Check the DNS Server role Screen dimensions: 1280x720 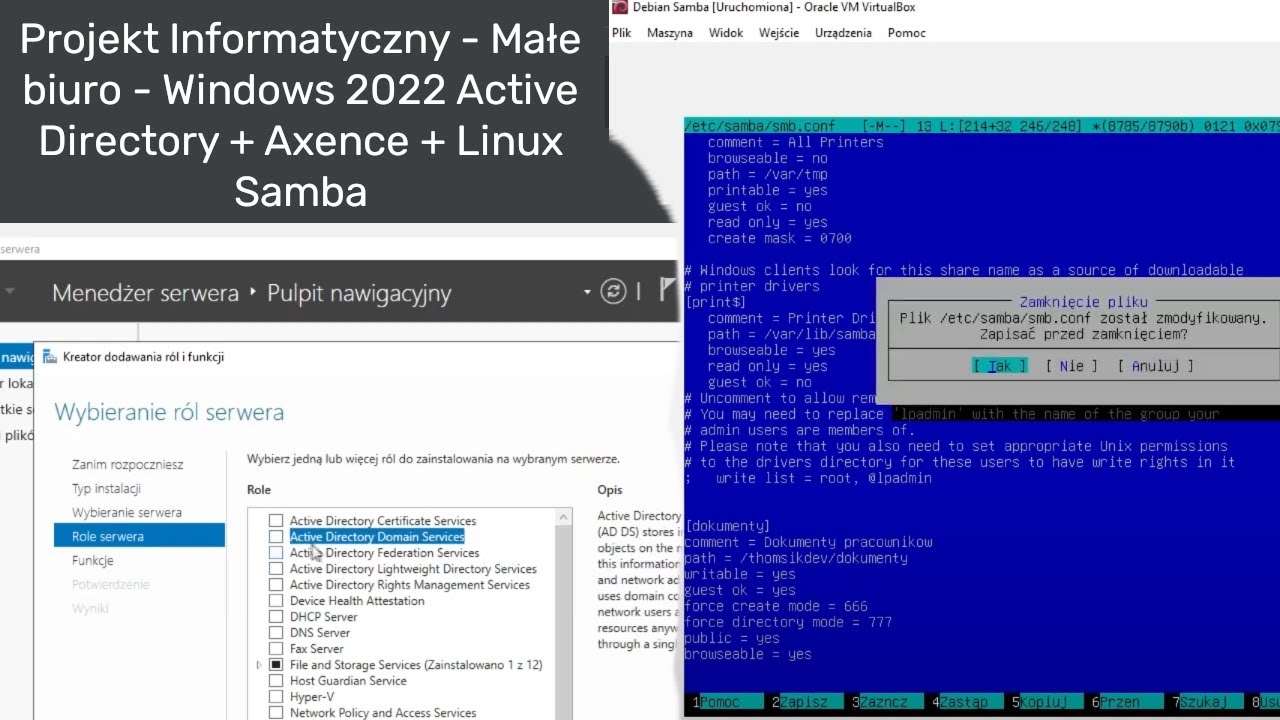click(276, 633)
